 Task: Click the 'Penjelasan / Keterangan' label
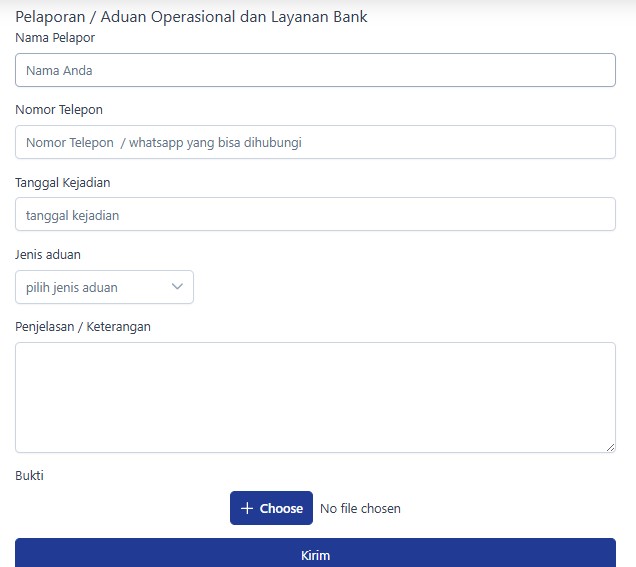pos(83,326)
